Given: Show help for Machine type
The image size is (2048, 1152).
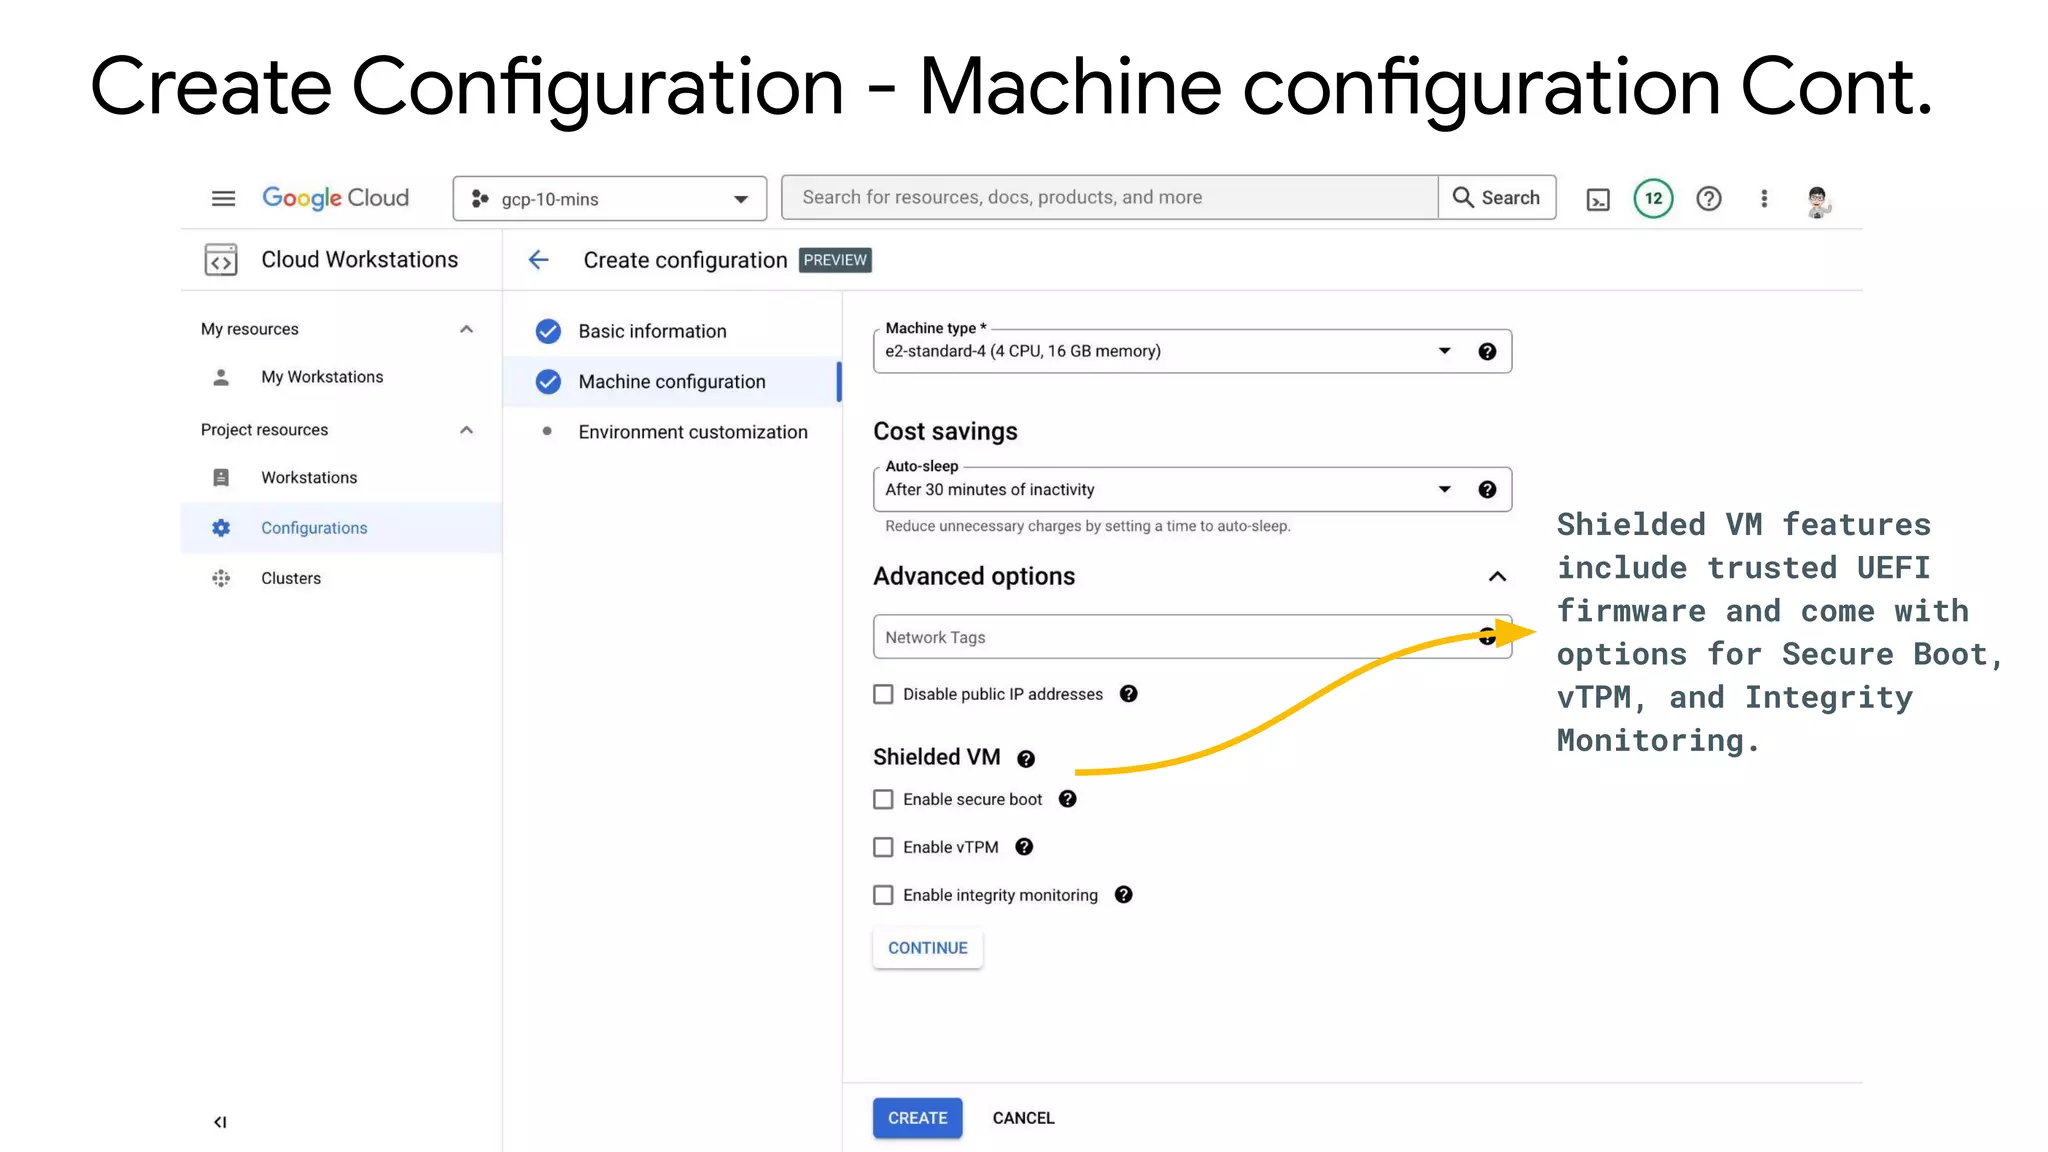Looking at the screenshot, I should tap(1487, 351).
